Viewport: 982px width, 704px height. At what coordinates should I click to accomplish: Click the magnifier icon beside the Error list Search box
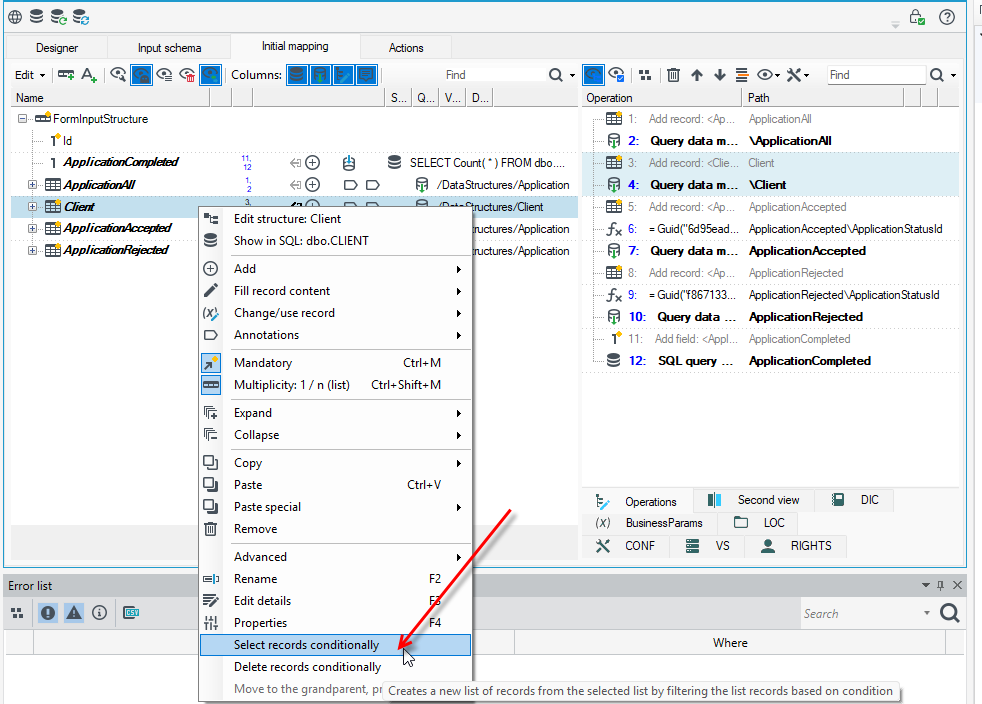coord(949,613)
